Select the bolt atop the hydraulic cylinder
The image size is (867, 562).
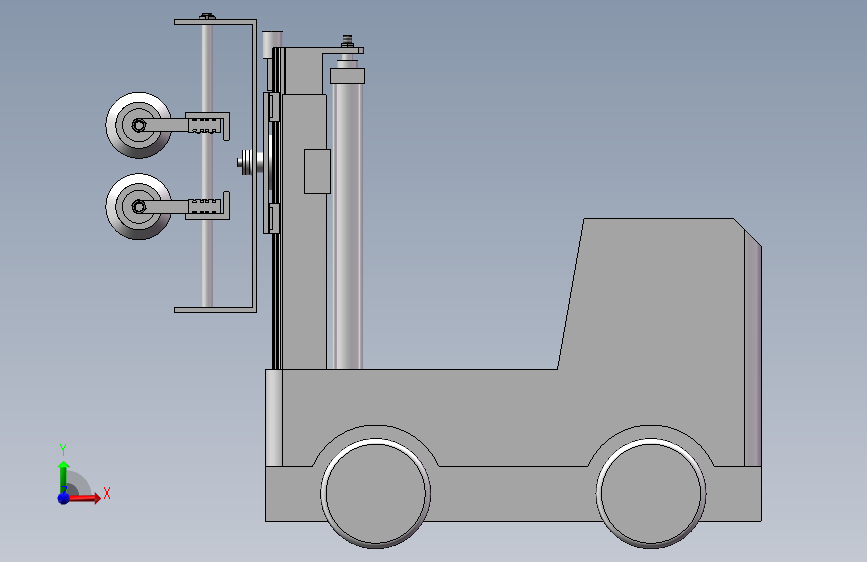coord(348,41)
